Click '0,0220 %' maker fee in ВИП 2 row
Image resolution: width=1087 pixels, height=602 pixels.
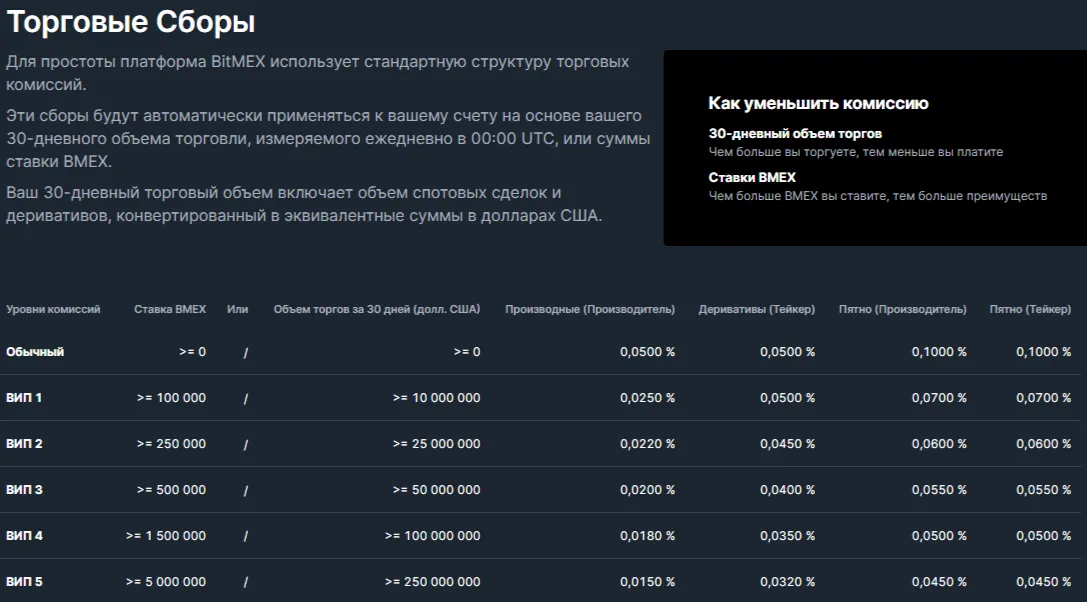point(647,443)
